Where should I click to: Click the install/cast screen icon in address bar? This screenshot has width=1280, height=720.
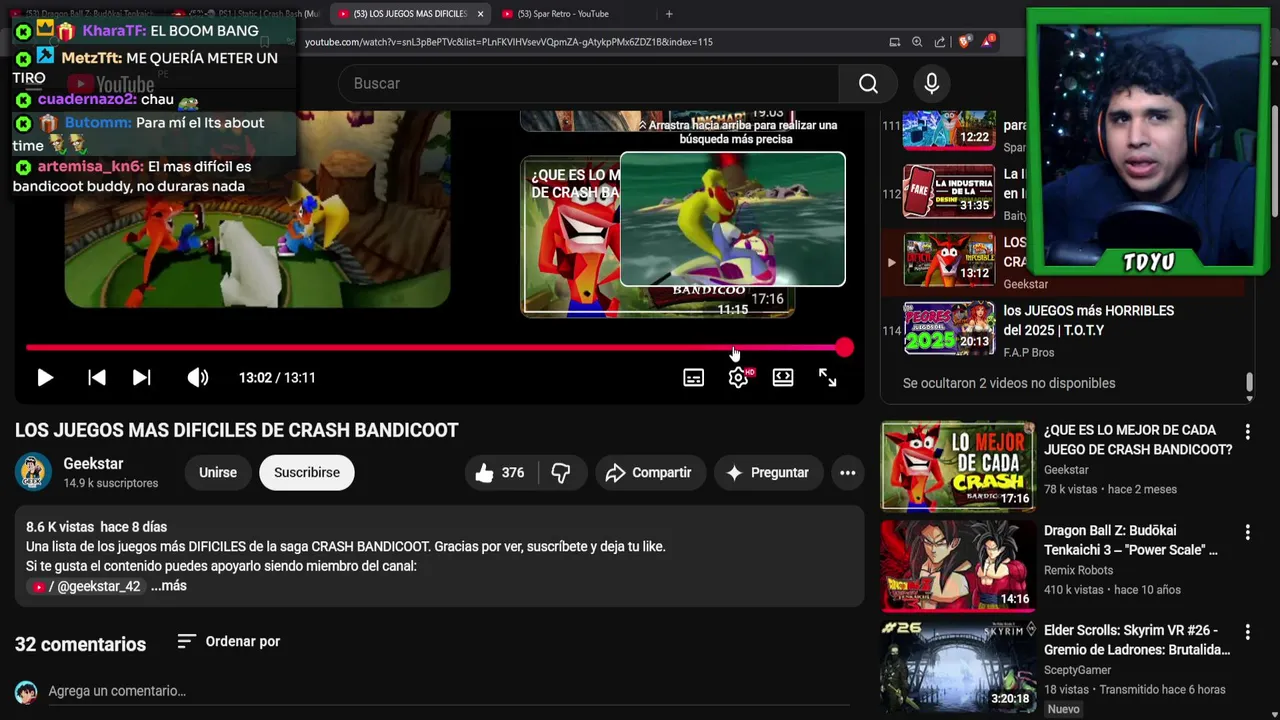point(895,42)
